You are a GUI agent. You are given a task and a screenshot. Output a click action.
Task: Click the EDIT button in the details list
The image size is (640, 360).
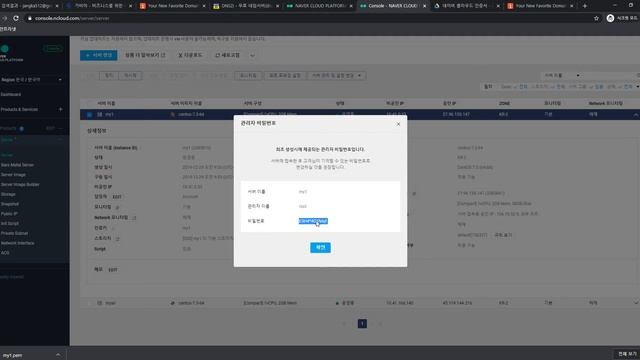pyautogui.click(x=117, y=197)
